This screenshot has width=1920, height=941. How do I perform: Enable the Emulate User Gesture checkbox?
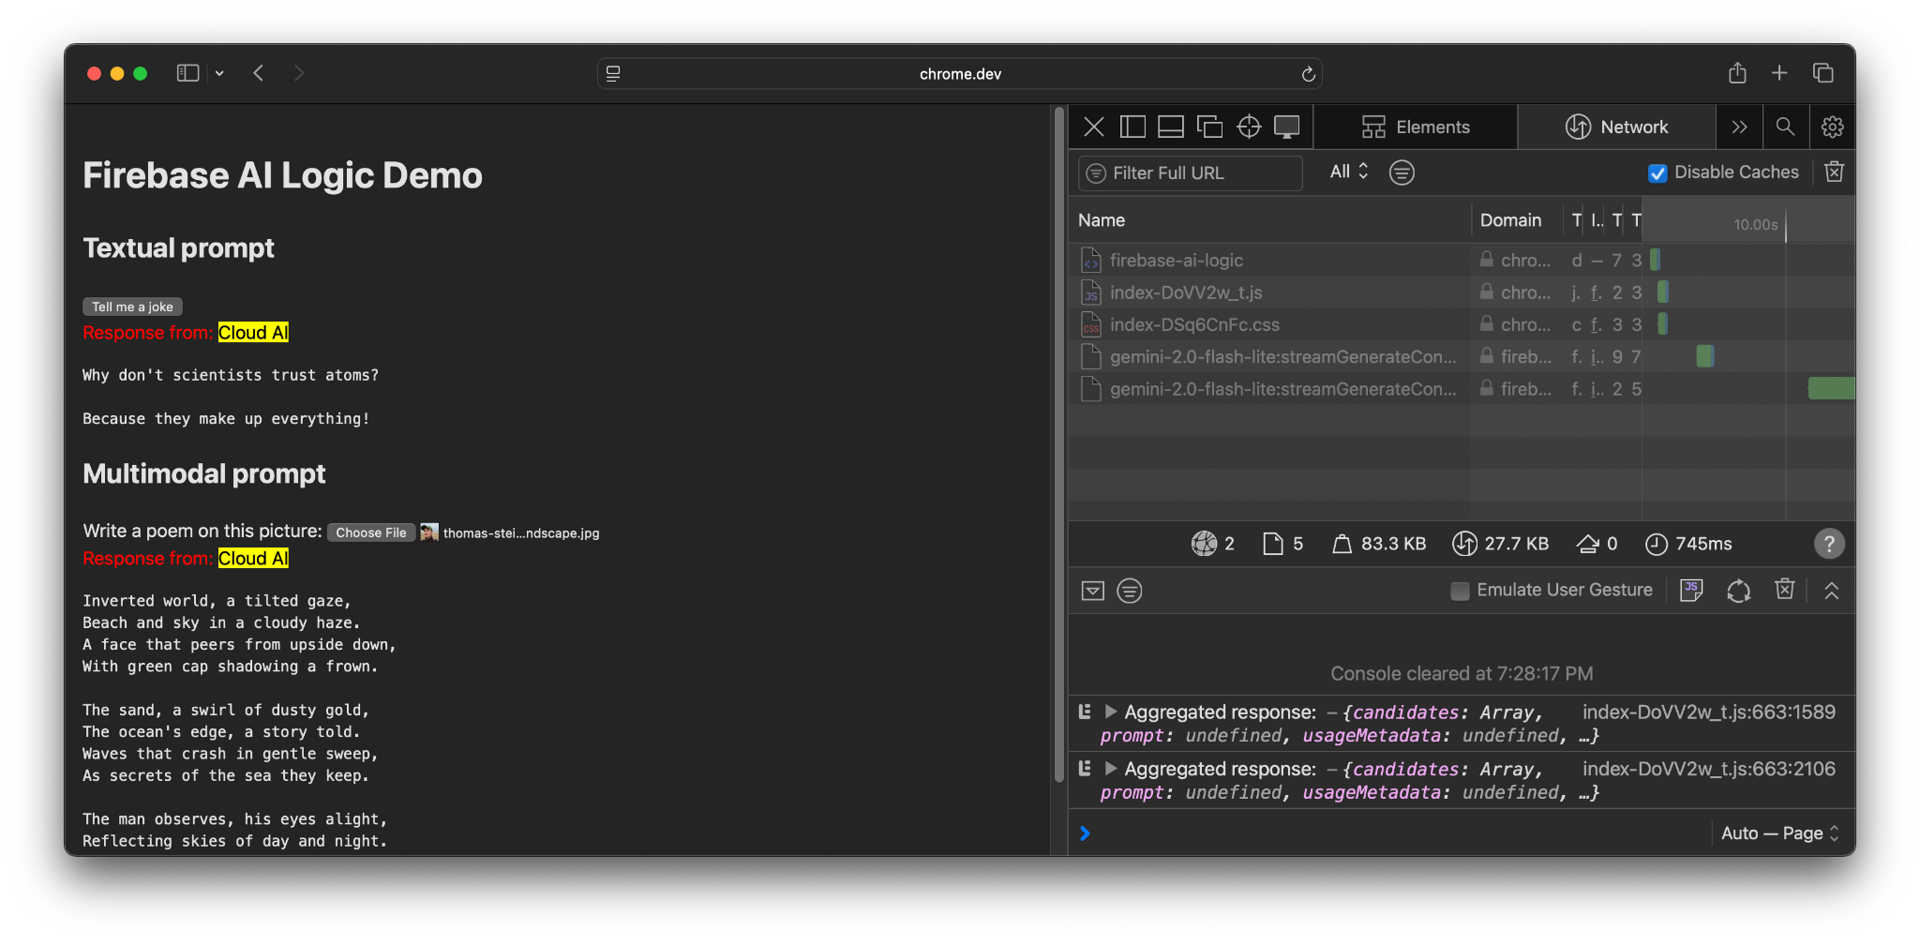(x=1460, y=591)
